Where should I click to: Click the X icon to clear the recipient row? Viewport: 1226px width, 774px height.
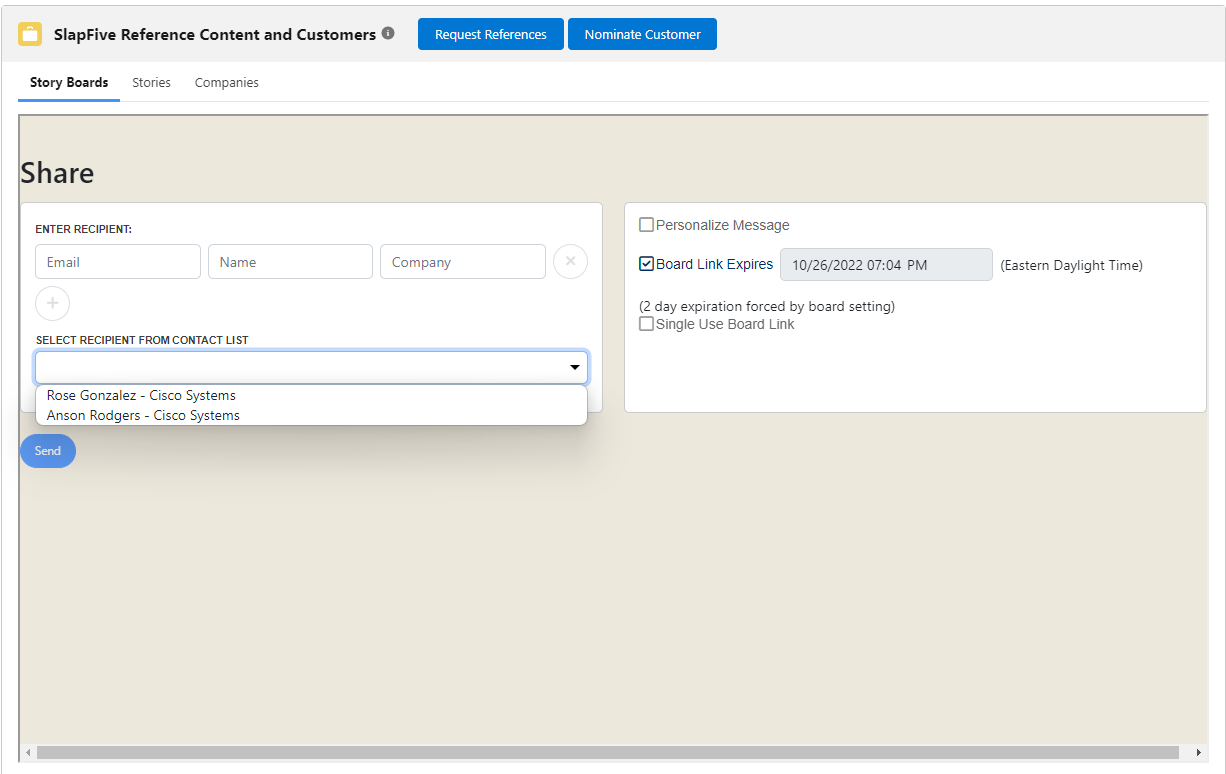(x=570, y=261)
